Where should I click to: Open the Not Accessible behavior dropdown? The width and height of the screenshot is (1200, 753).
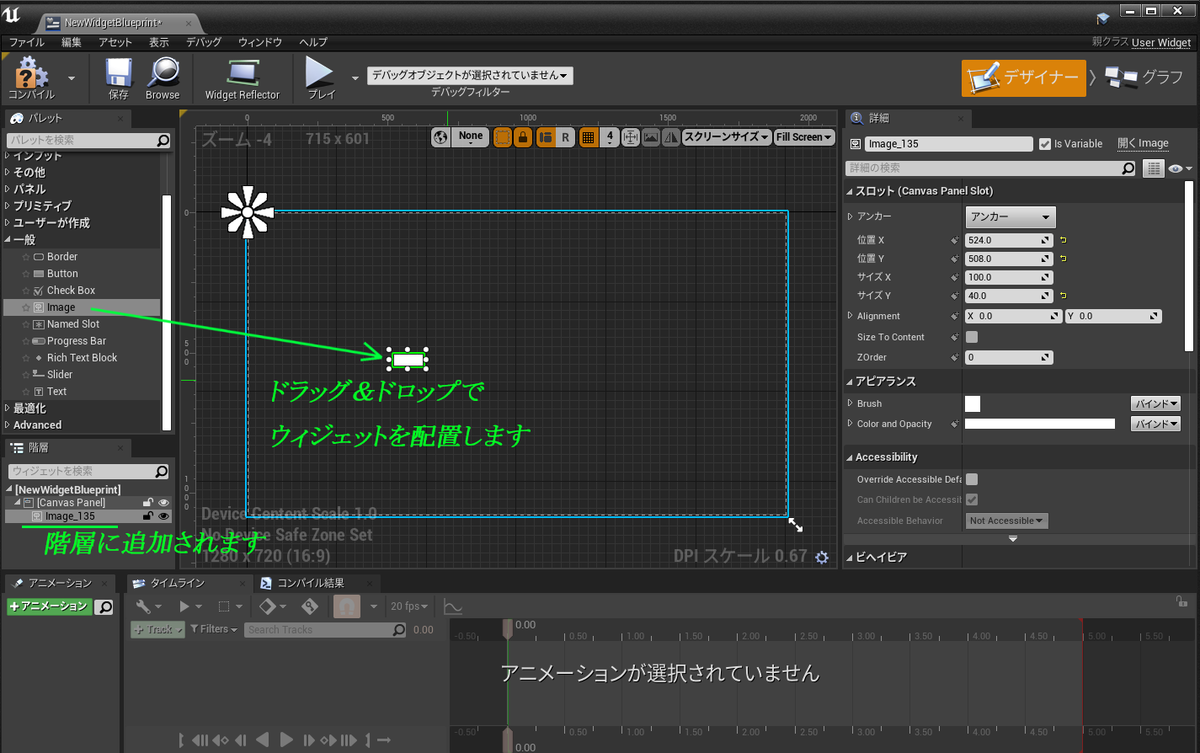(1007, 521)
